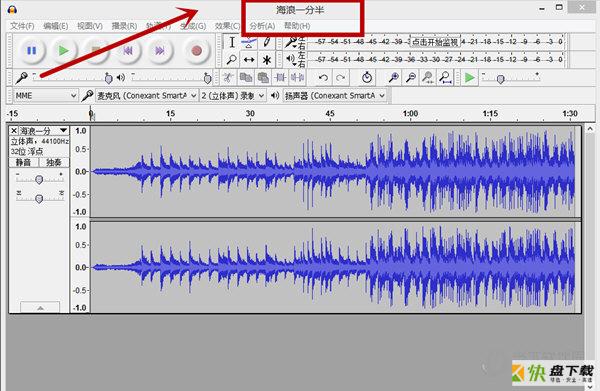
Task: Open the 文件(F) menu
Action: pyautogui.click(x=22, y=26)
